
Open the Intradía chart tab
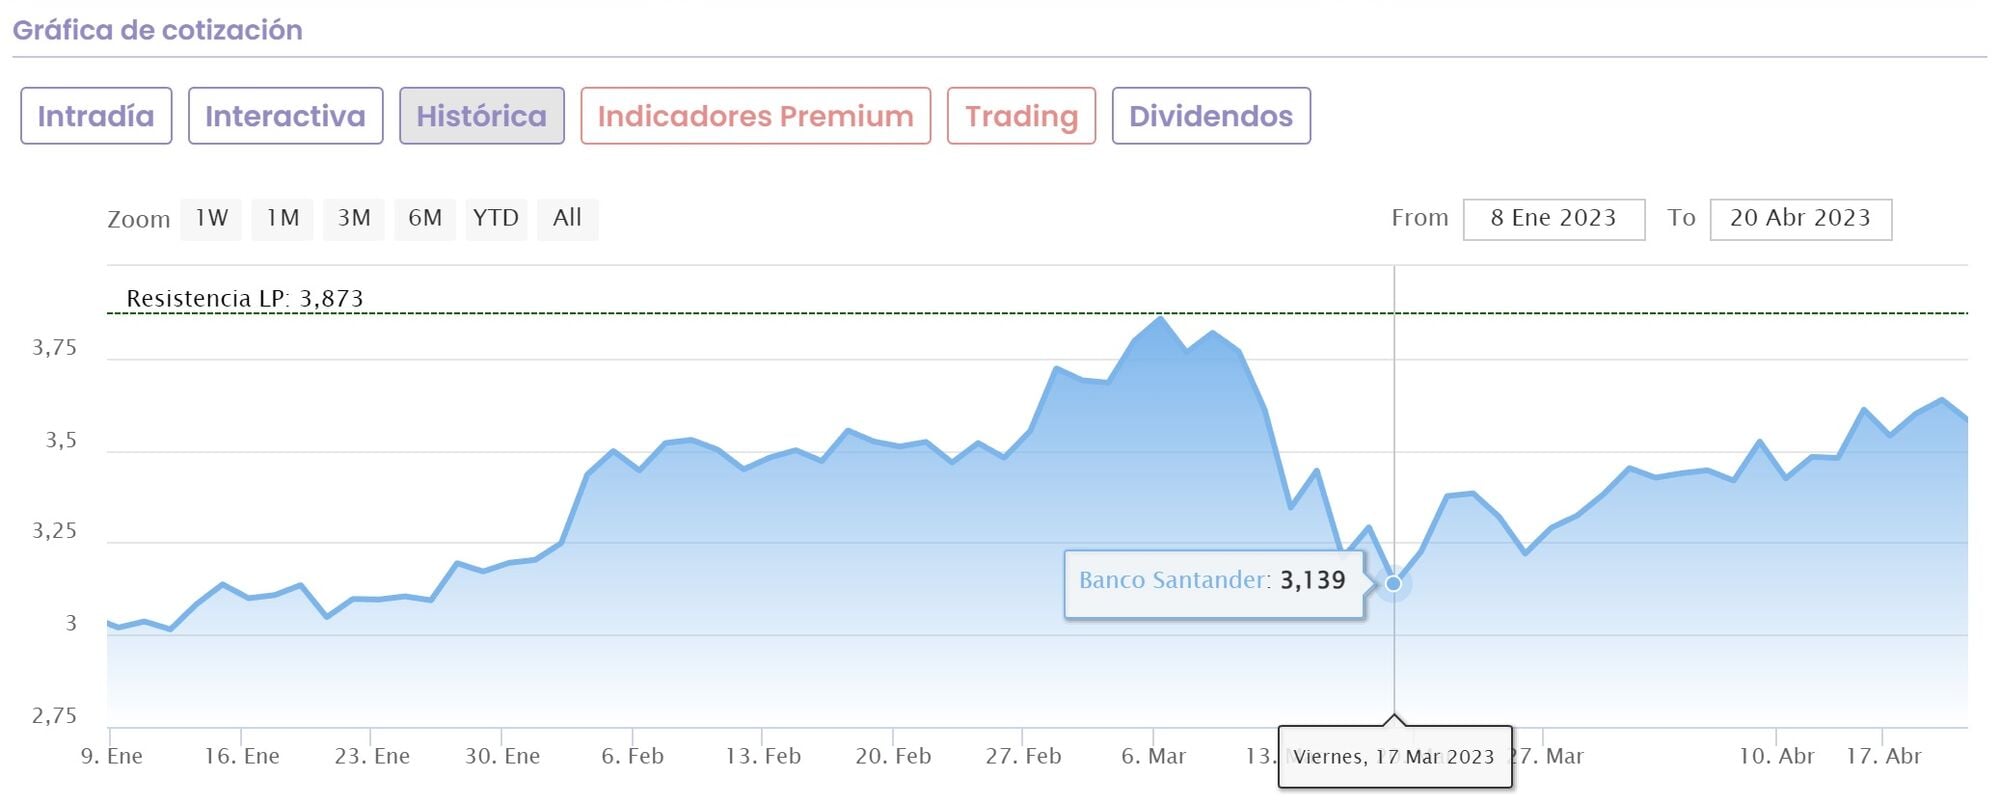[x=96, y=116]
